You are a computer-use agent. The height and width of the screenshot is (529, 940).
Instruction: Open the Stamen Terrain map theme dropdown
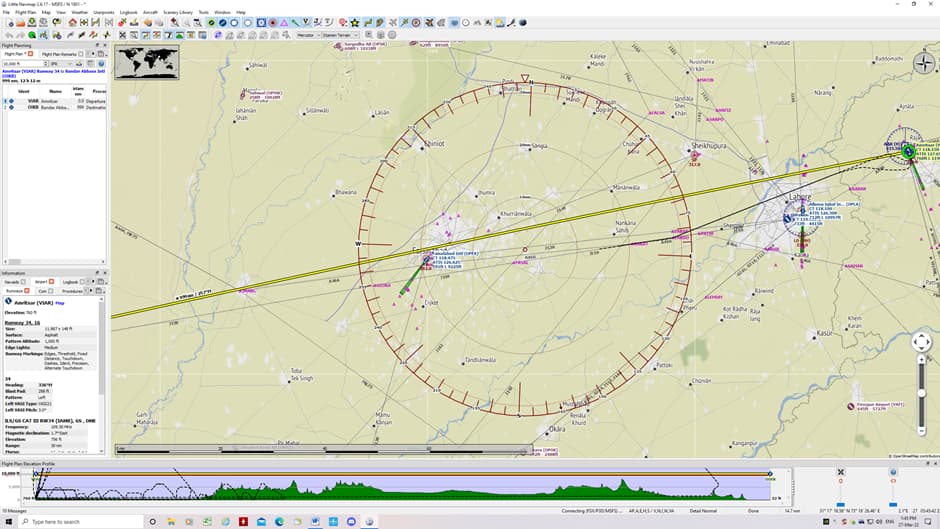341,35
